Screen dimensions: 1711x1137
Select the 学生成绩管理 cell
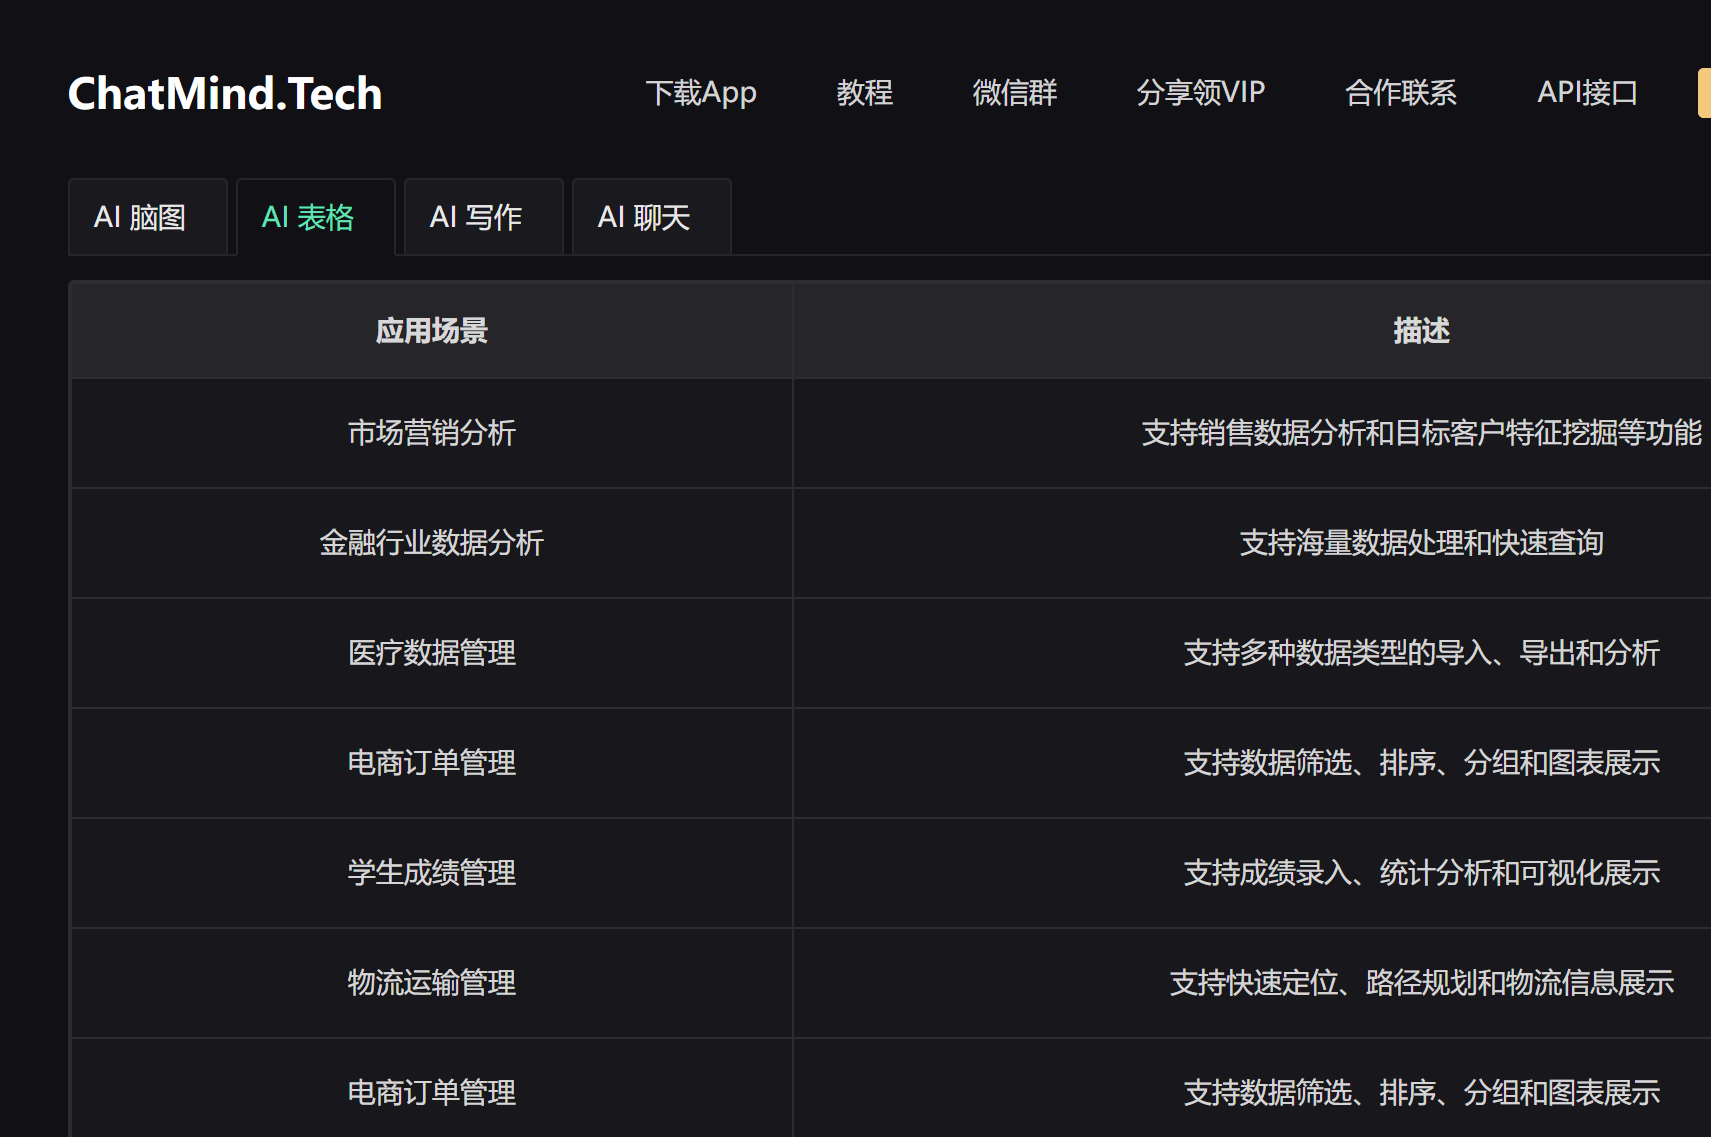coord(432,873)
